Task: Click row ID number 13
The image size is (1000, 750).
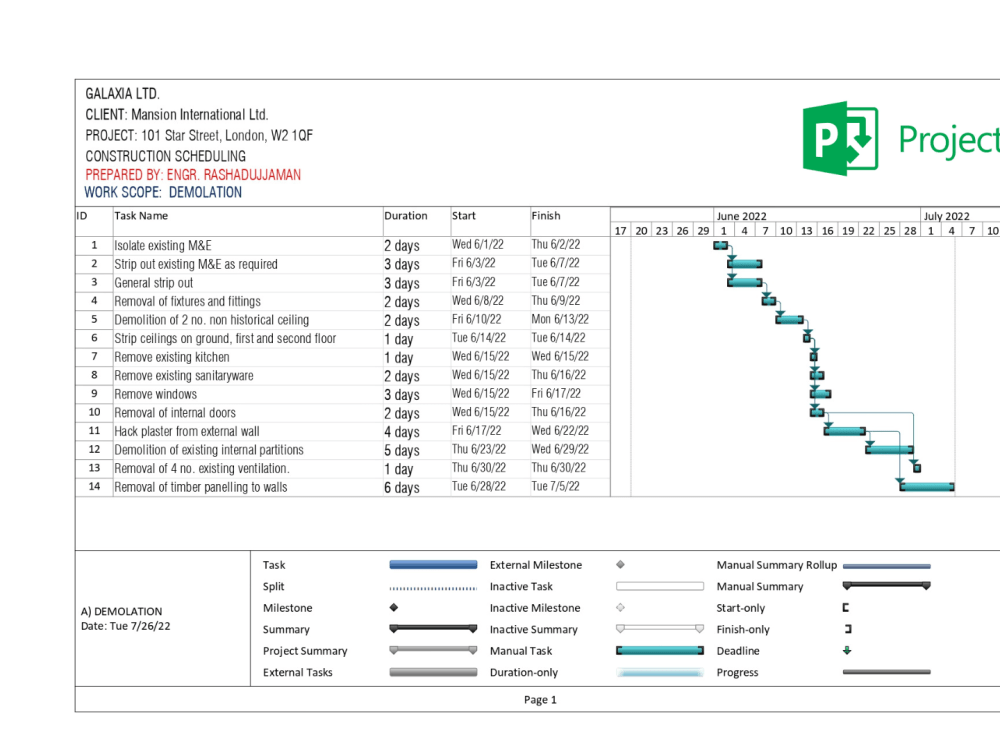Action: [x=94, y=468]
